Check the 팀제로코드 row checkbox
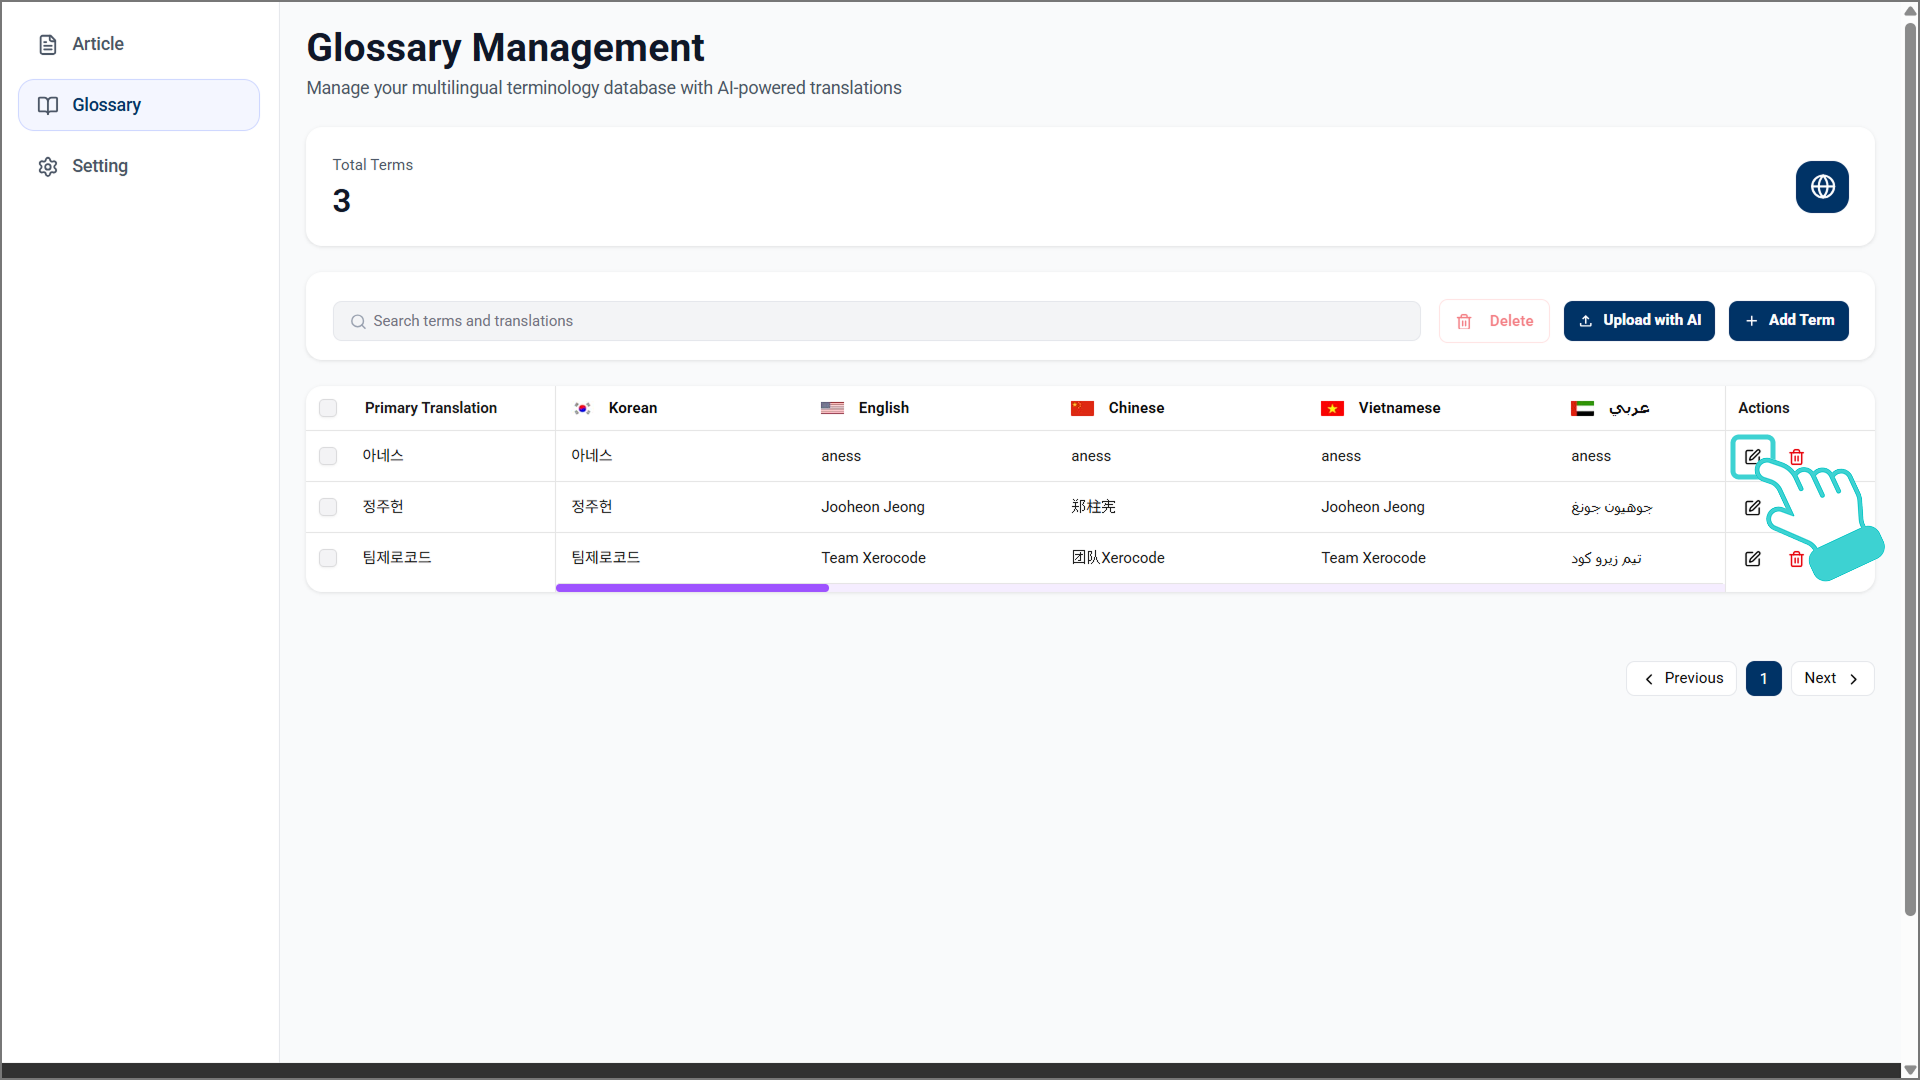Viewport: 1920px width, 1080px height. [x=328, y=558]
